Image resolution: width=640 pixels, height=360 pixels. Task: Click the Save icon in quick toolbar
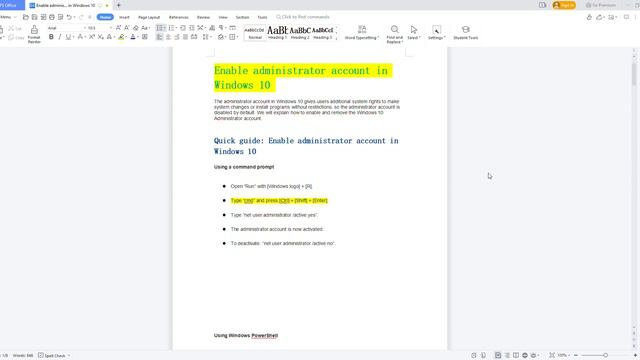click(x=34, y=17)
